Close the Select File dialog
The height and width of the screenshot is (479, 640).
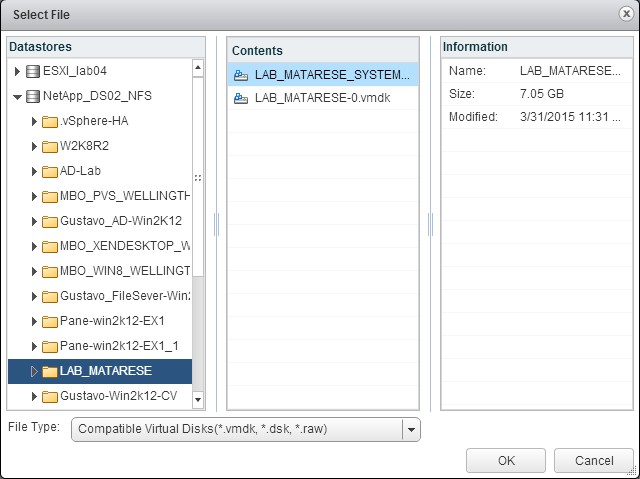pos(623,13)
